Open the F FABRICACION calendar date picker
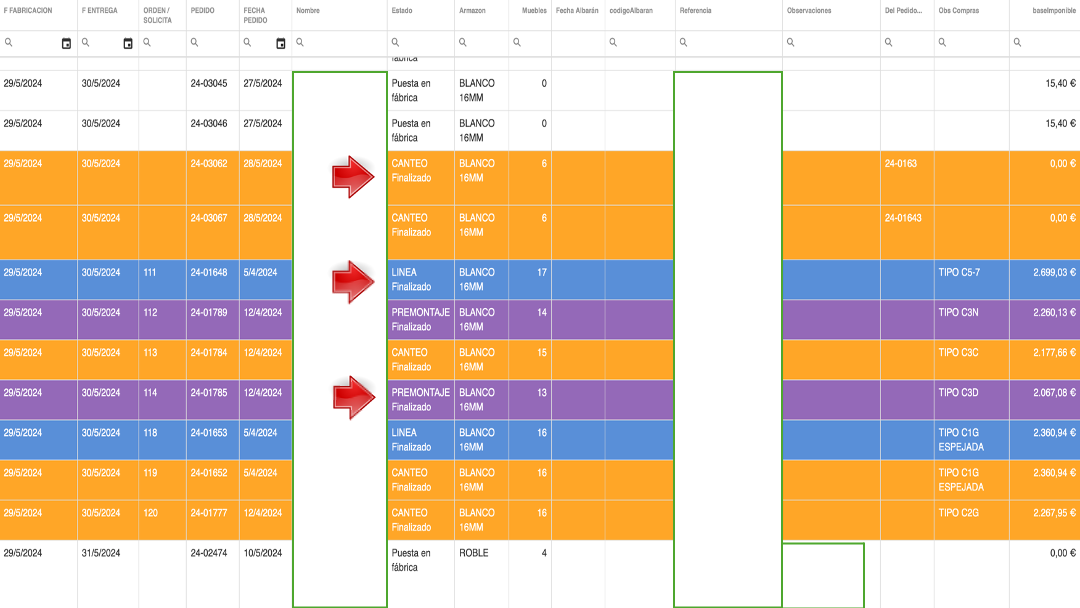The image size is (1080, 608). coord(66,43)
